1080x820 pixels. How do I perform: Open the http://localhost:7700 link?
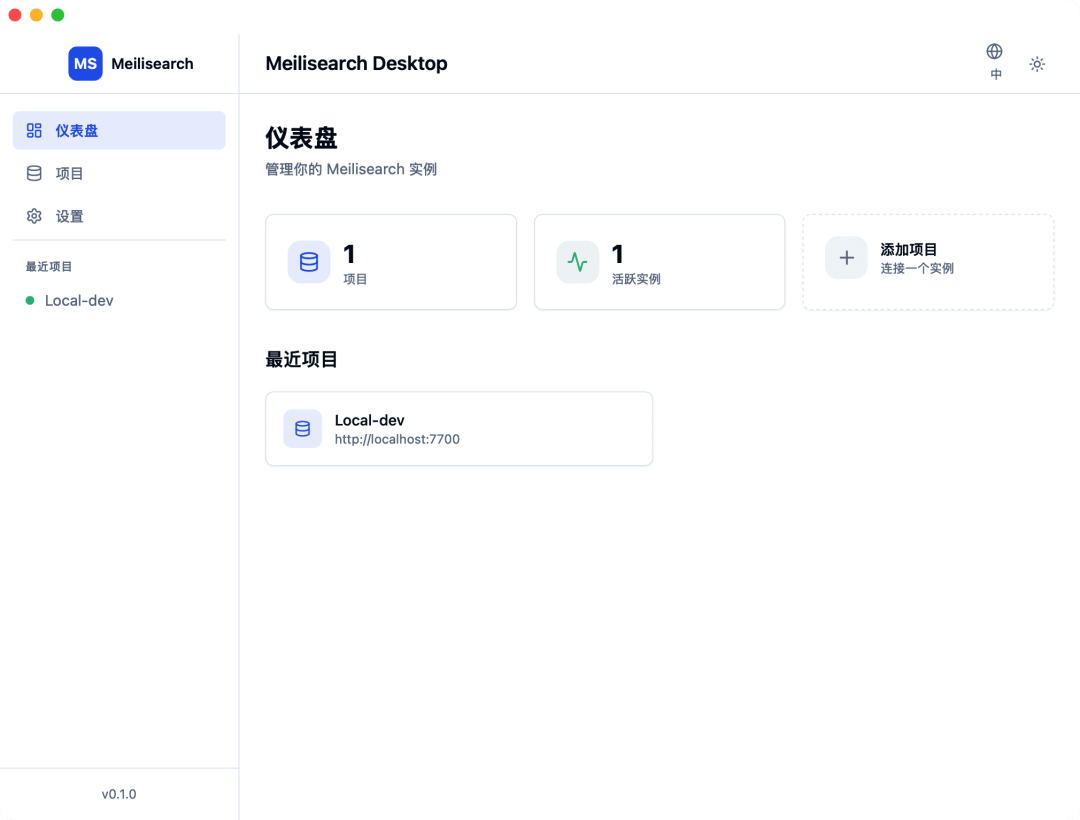397,439
